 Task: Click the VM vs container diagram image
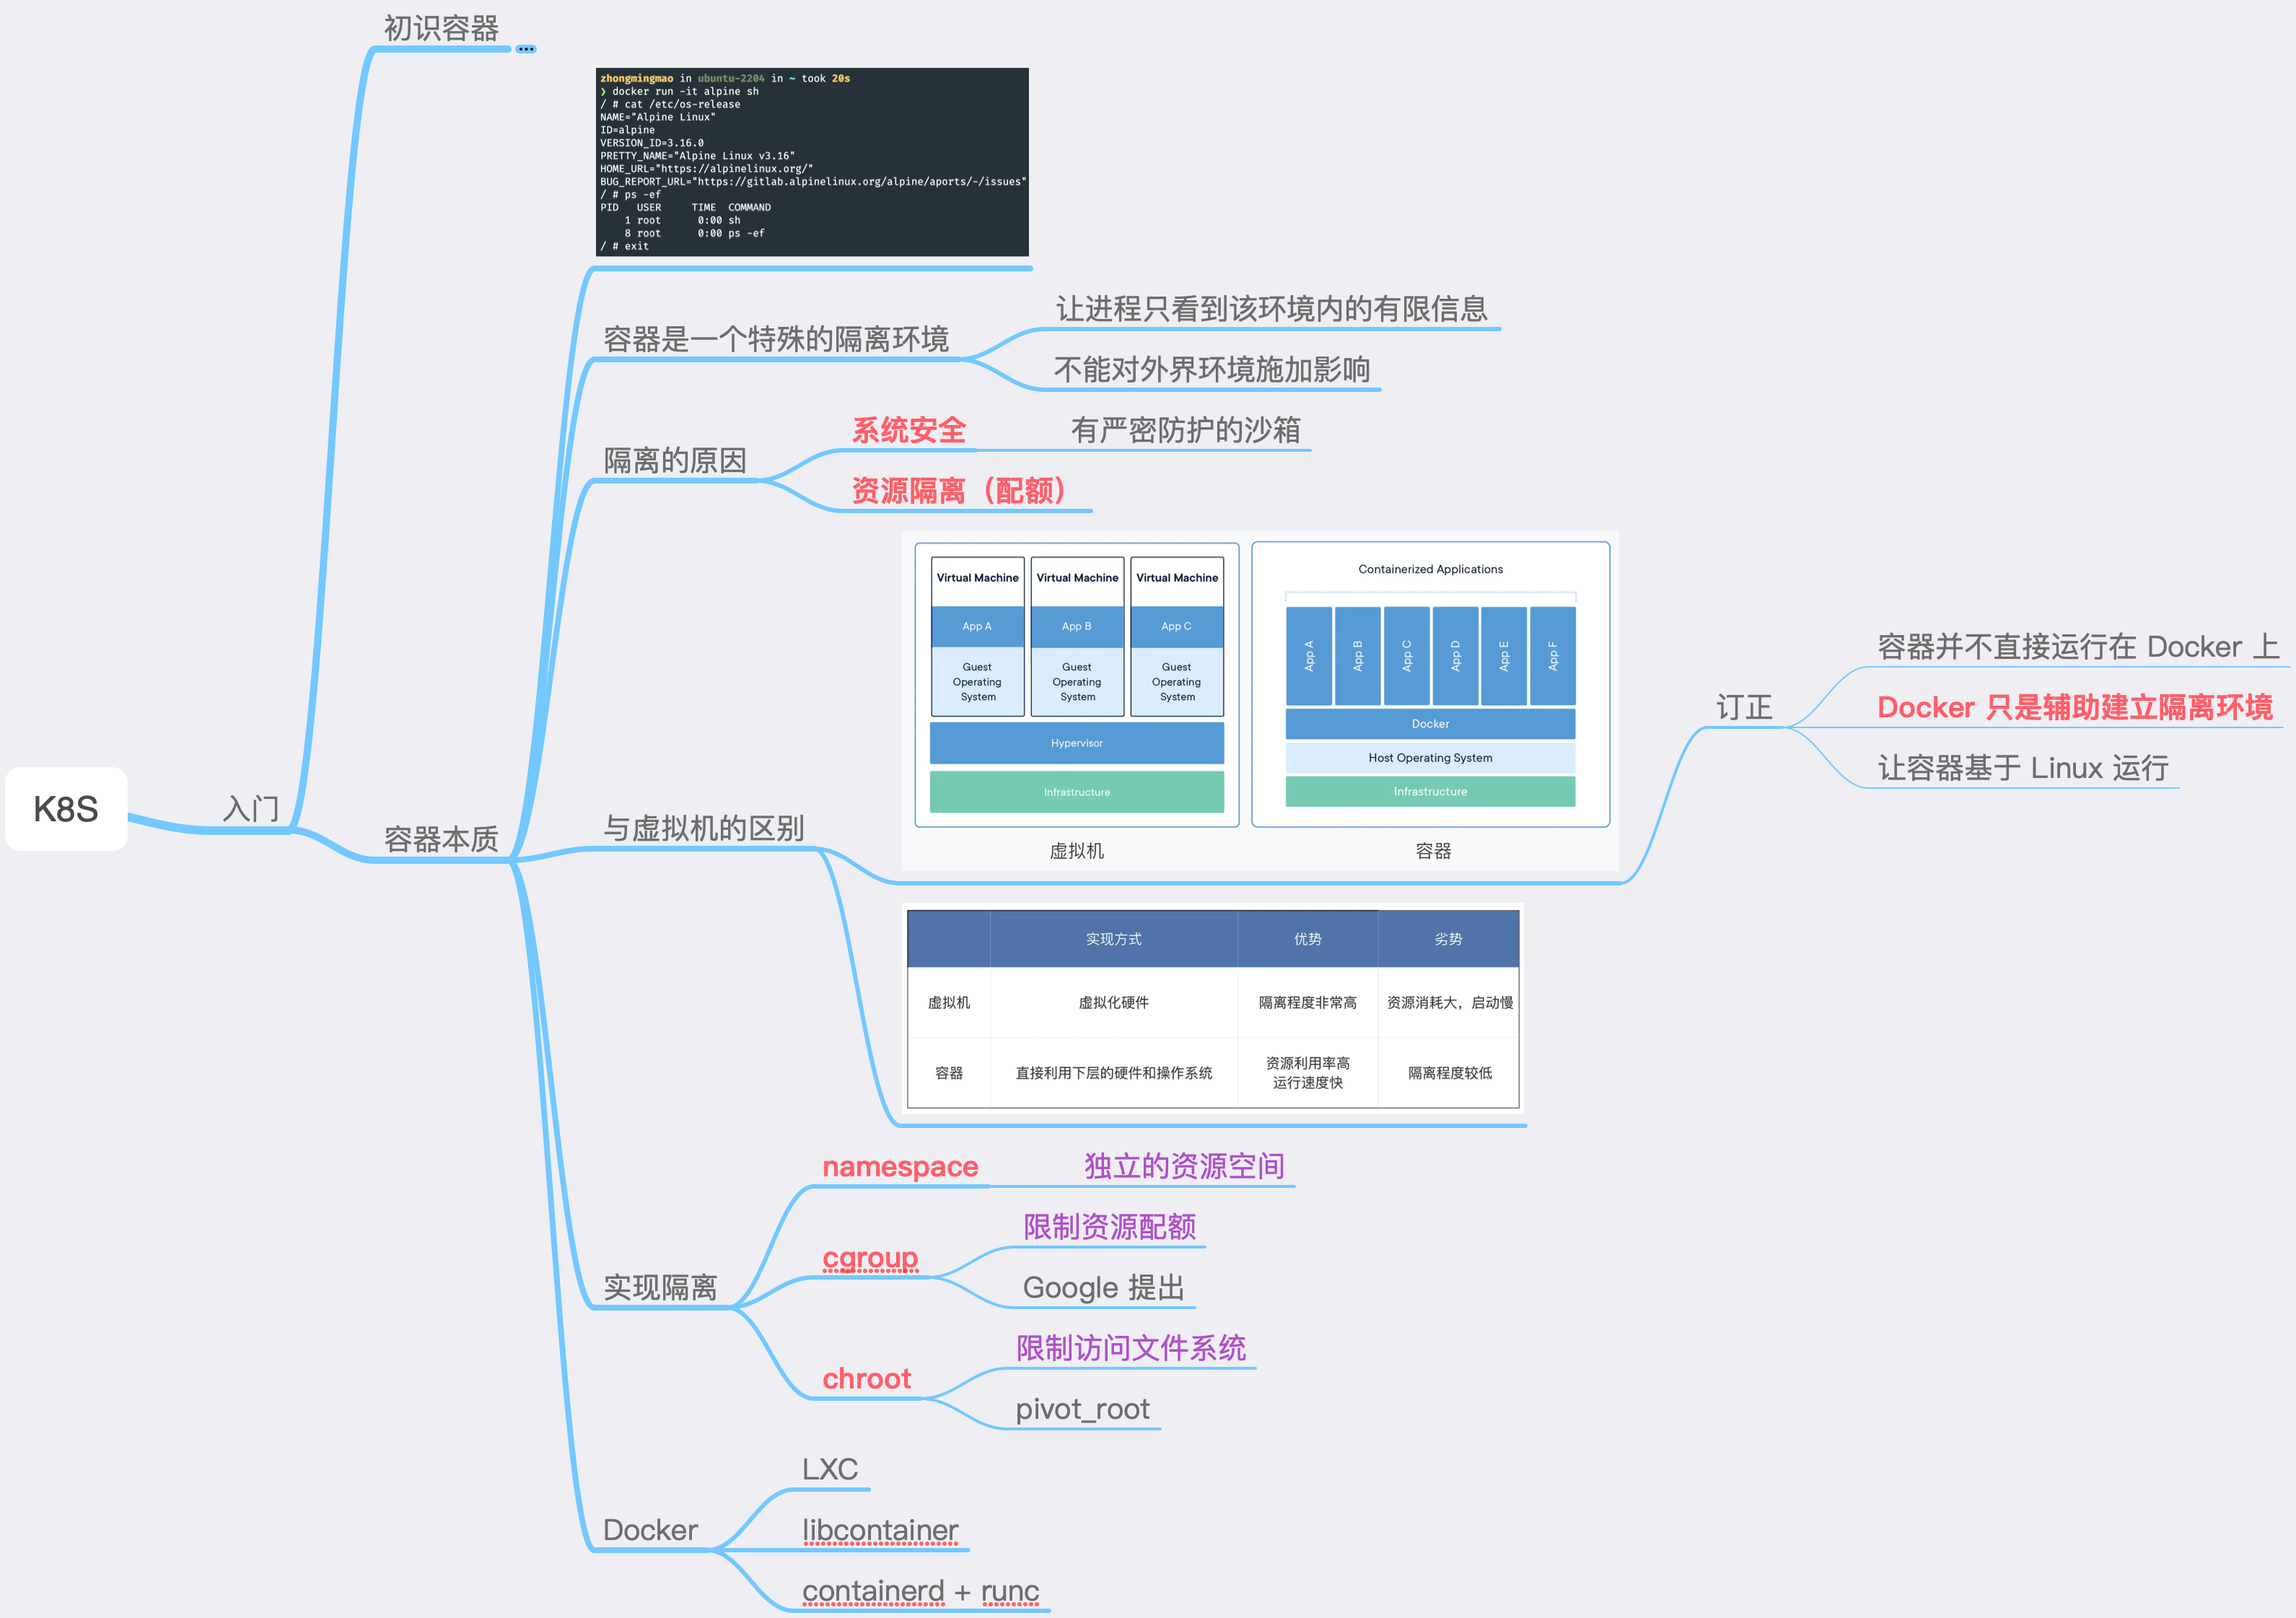(x=1260, y=700)
